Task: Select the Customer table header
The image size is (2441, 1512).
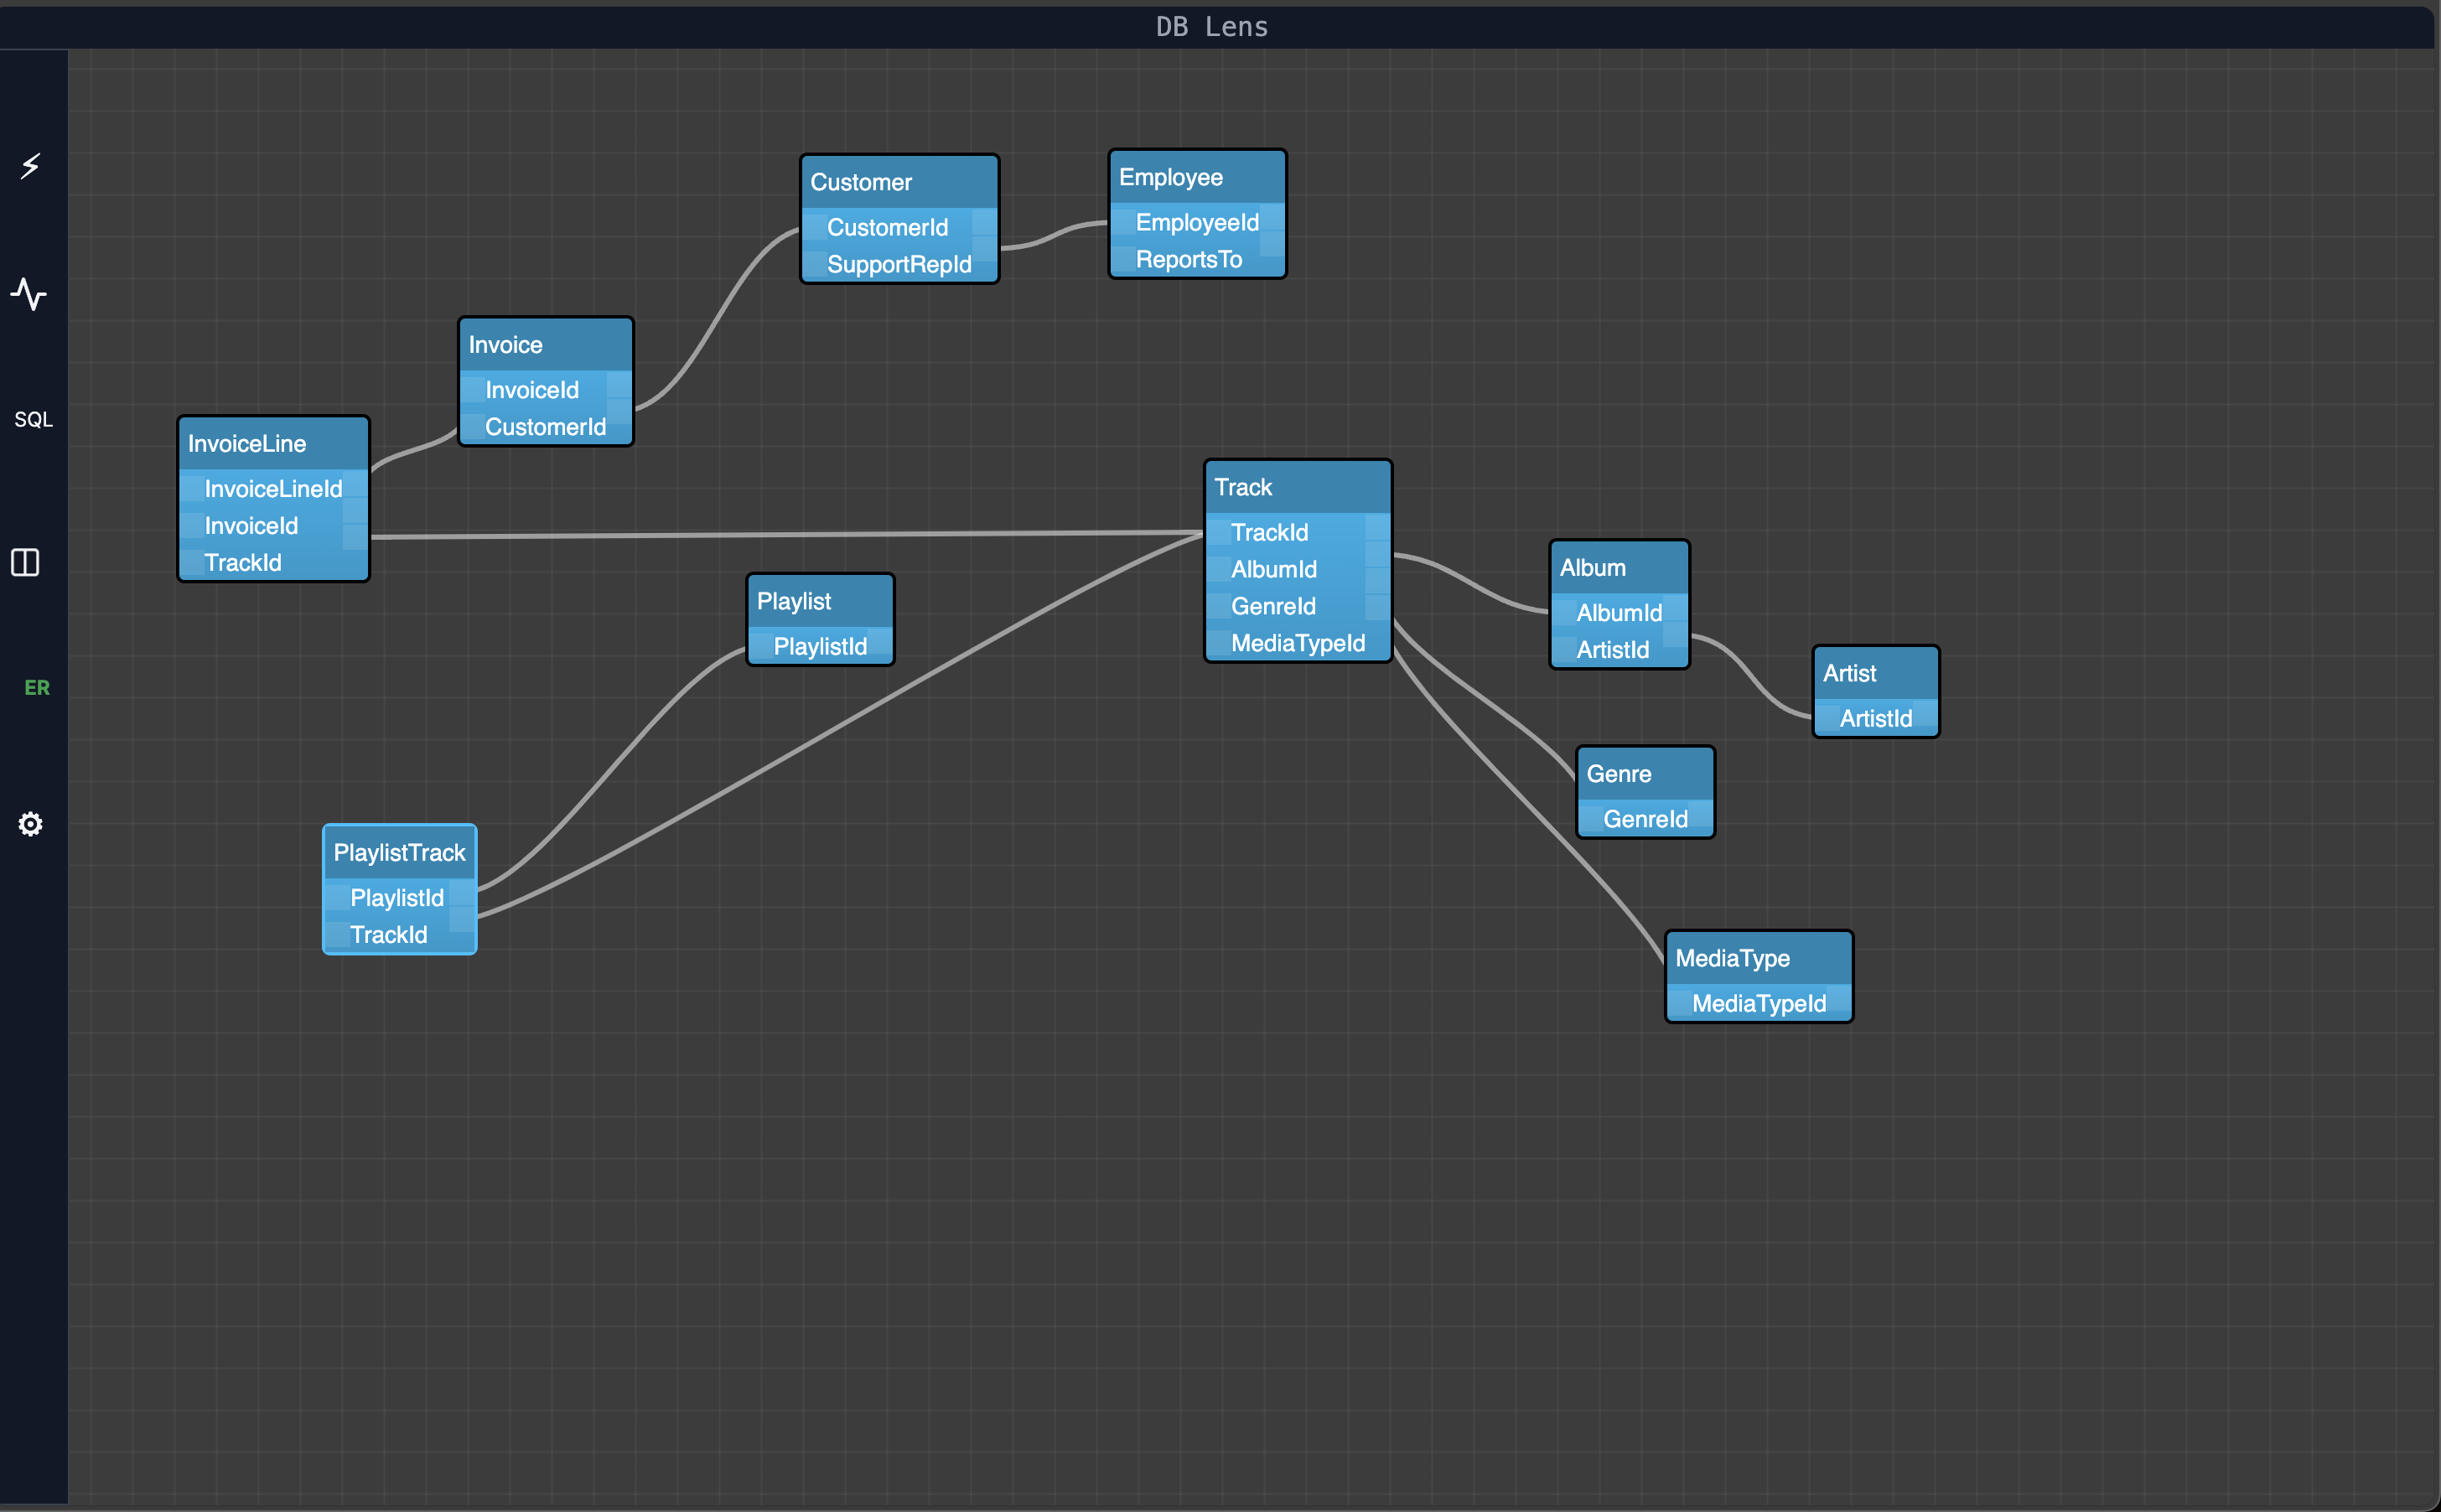Action: click(x=899, y=182)
